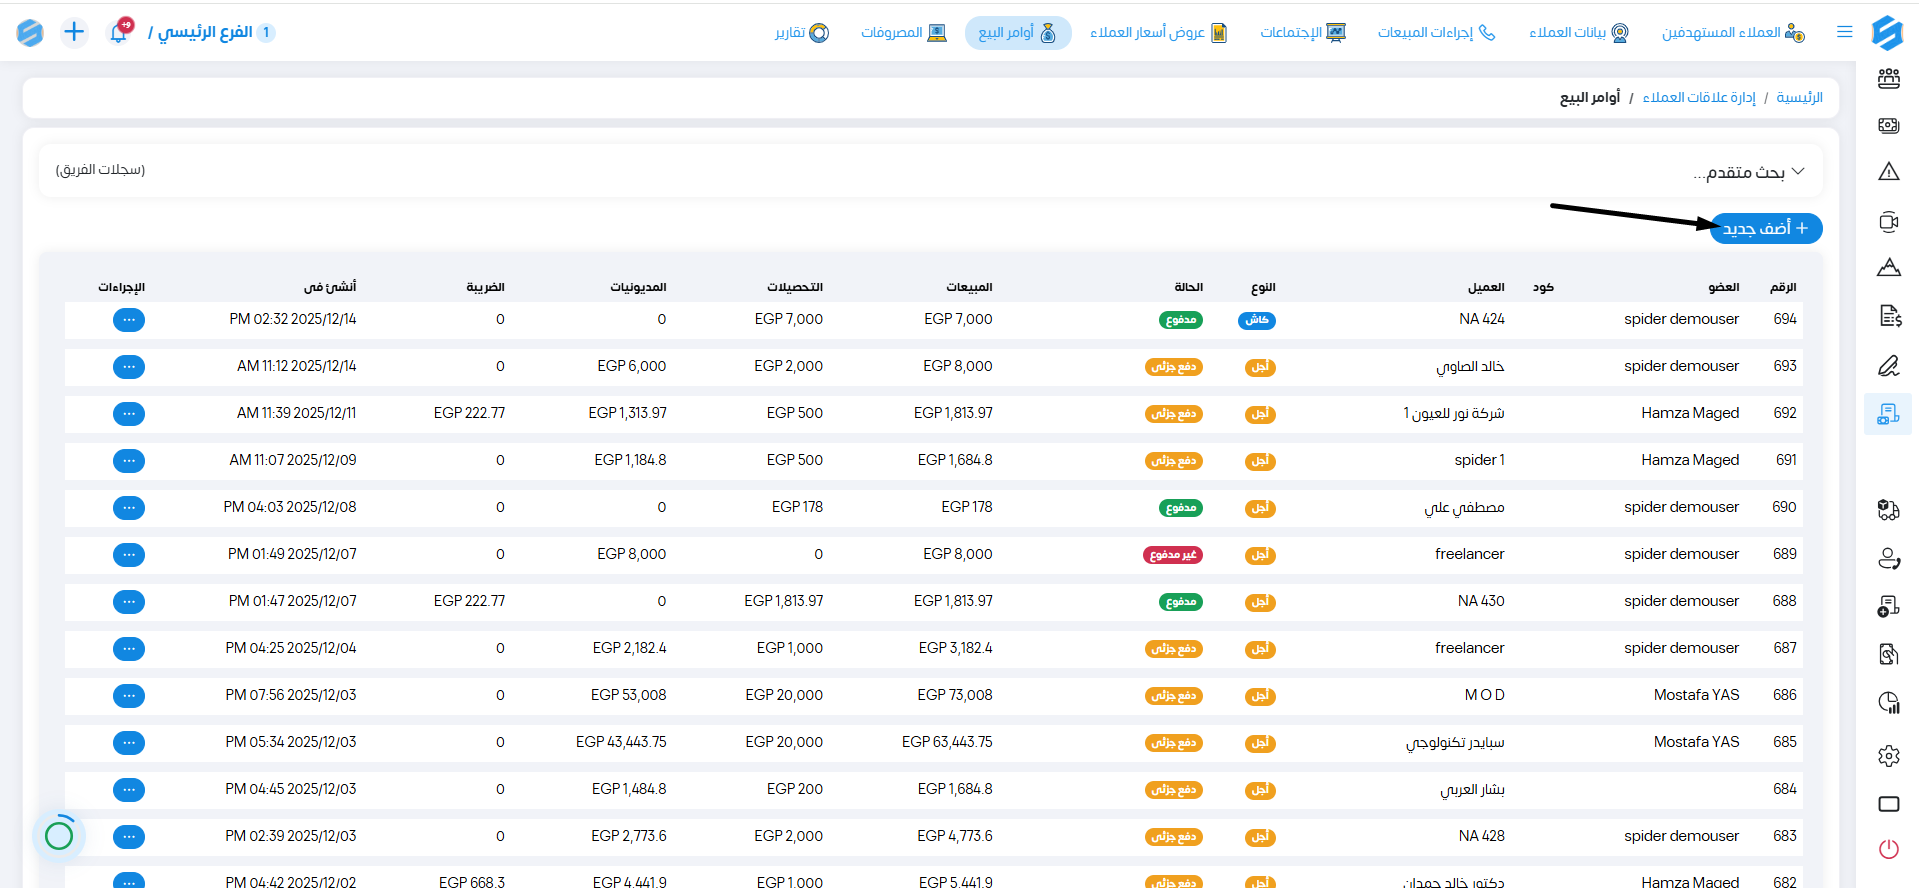The width and height of the screenshot is (1919, 888).
Task: Open actions menu for order 689
Action: [x=129, y=555]
